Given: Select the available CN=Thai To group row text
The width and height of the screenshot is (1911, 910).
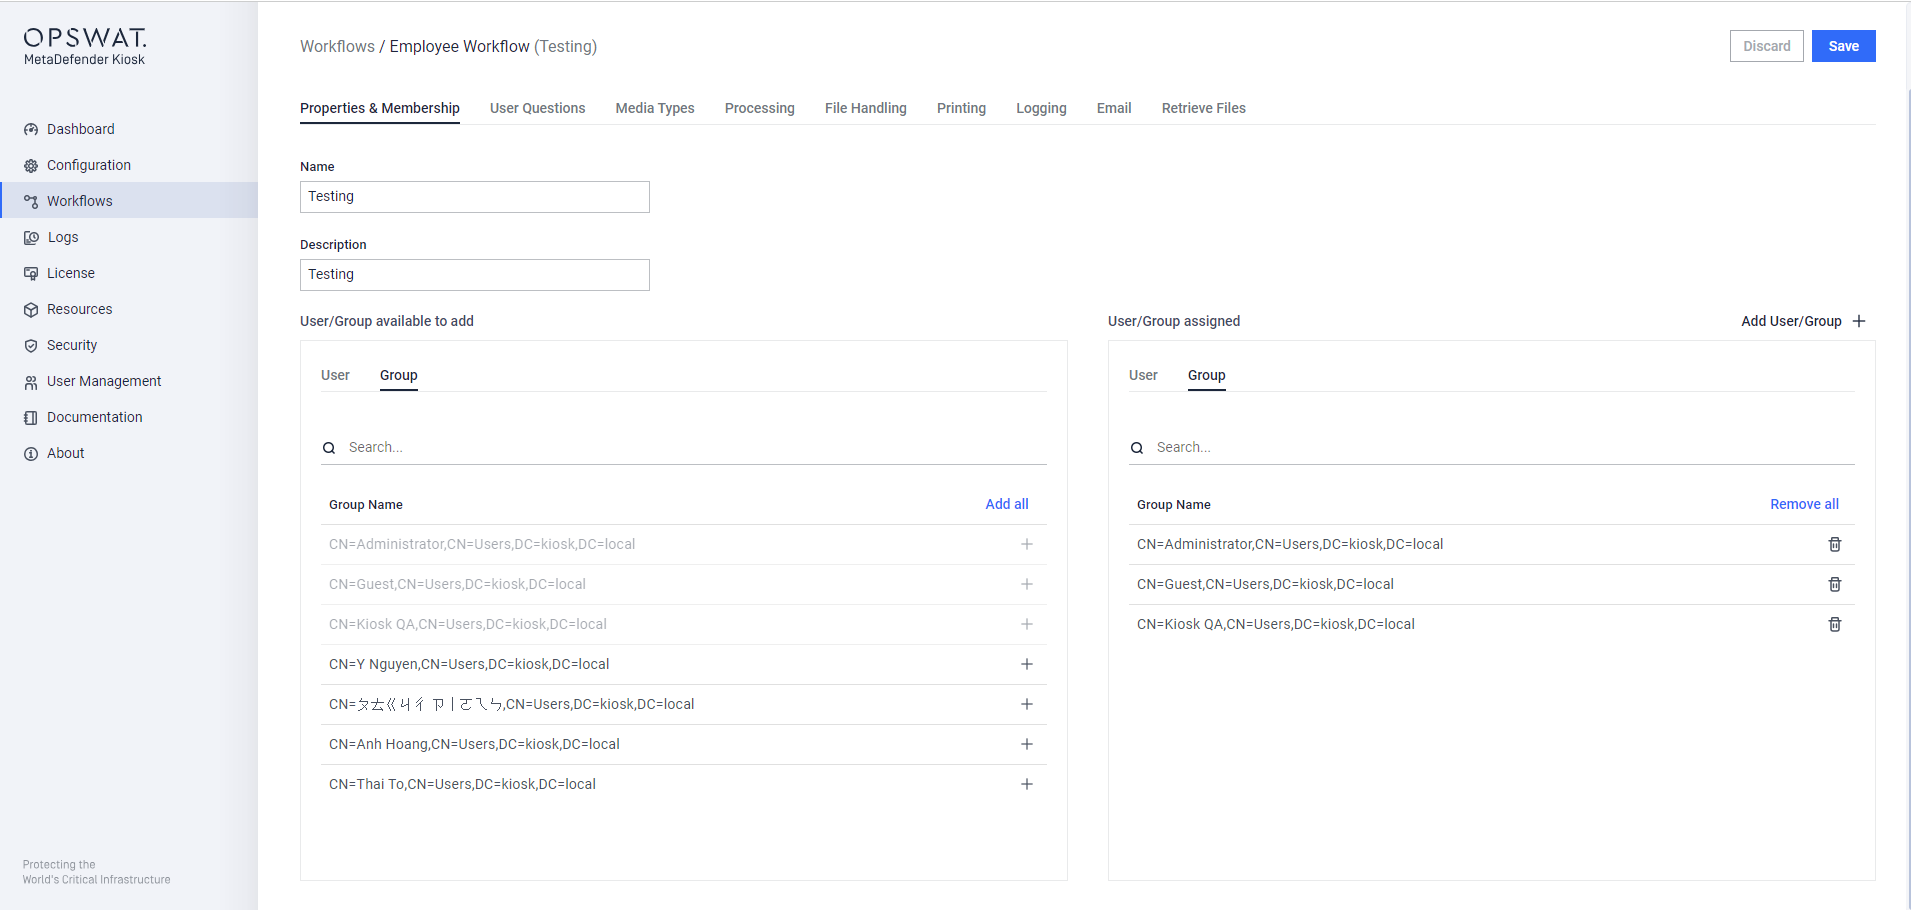Looking at the screenshot, I should point(462,784).
